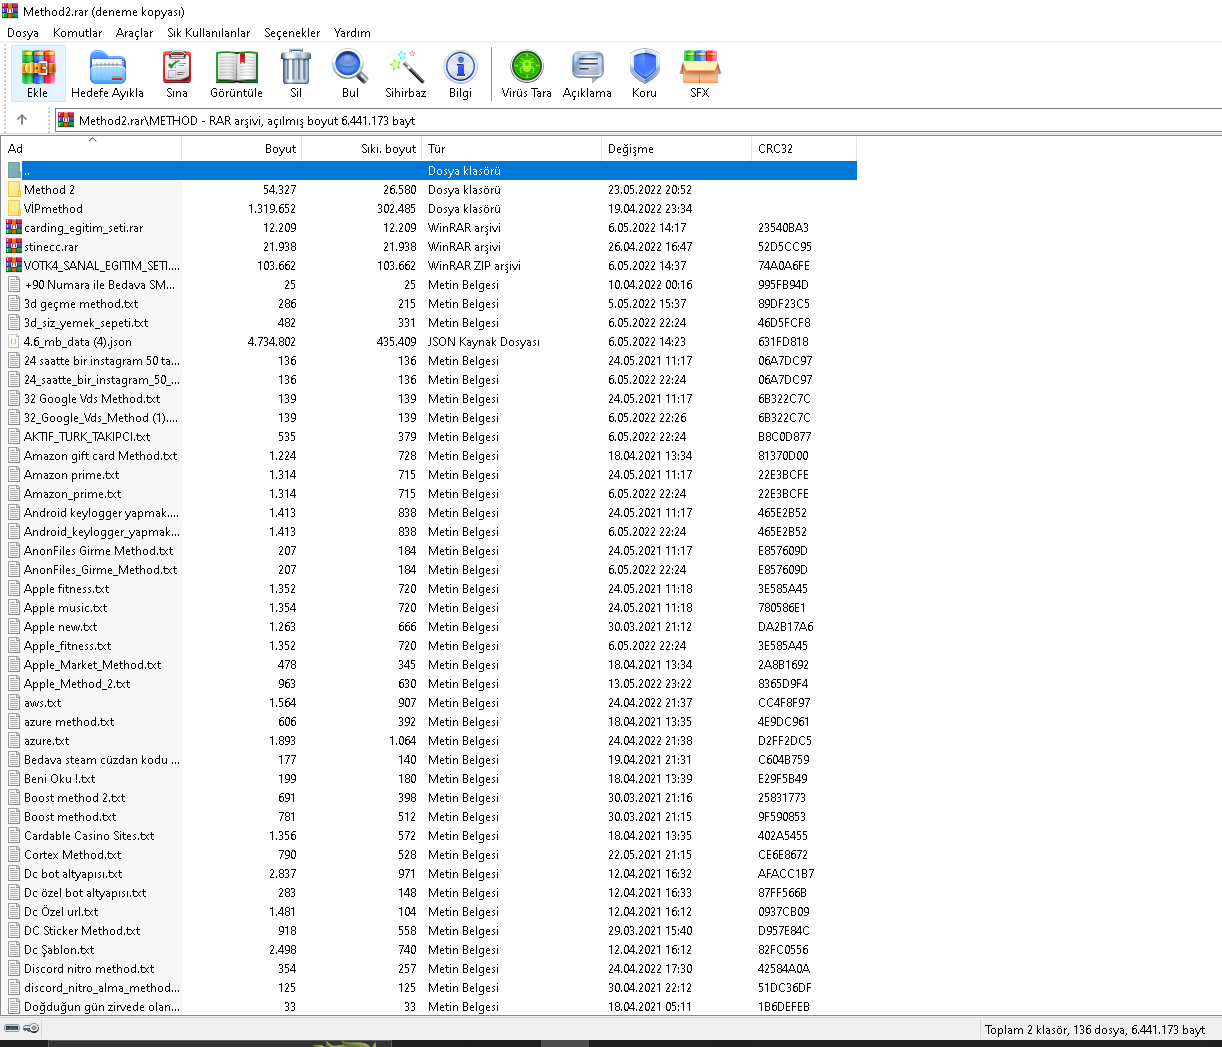1222x1047 pixels.
Task: Sort by the Değişme column header
Action: point(677,148)
